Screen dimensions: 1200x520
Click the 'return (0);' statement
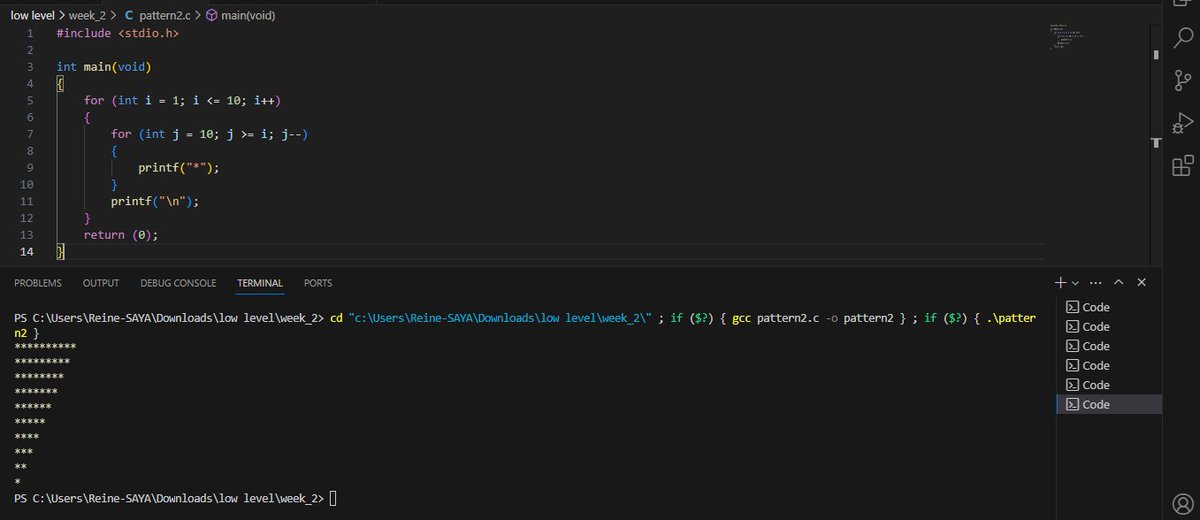pos(121,235)
